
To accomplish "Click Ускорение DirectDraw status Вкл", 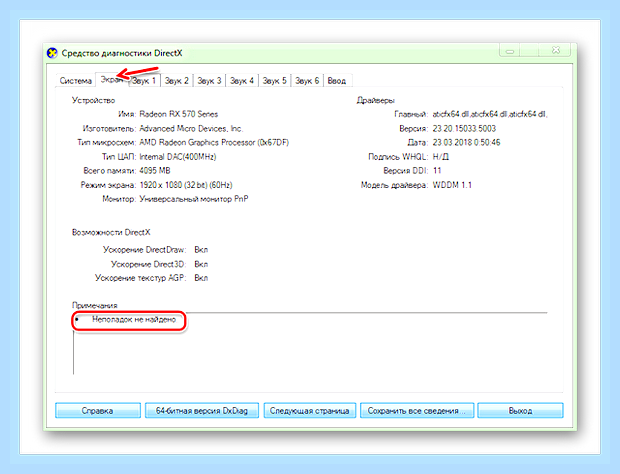I will (201, 250).
